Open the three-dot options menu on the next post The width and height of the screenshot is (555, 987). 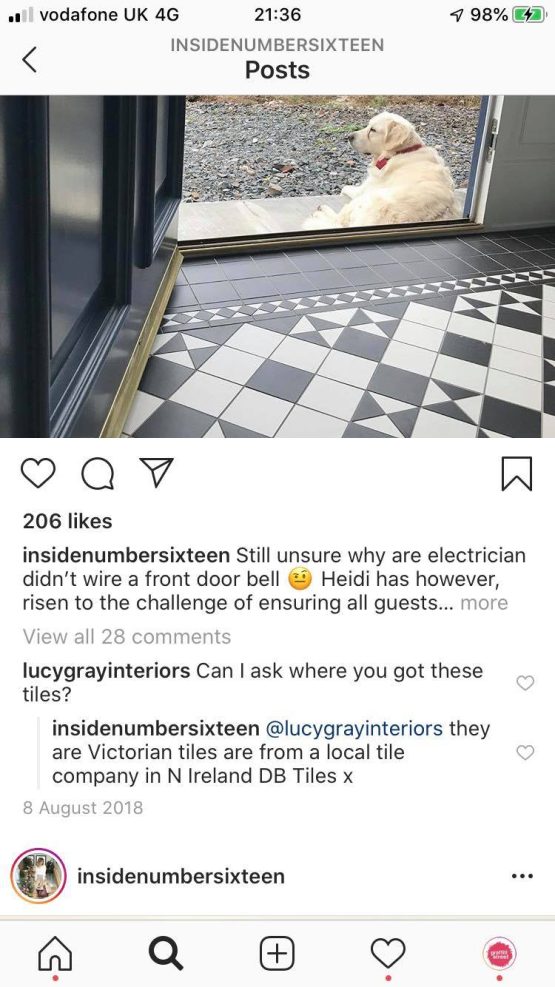(522, 876)
